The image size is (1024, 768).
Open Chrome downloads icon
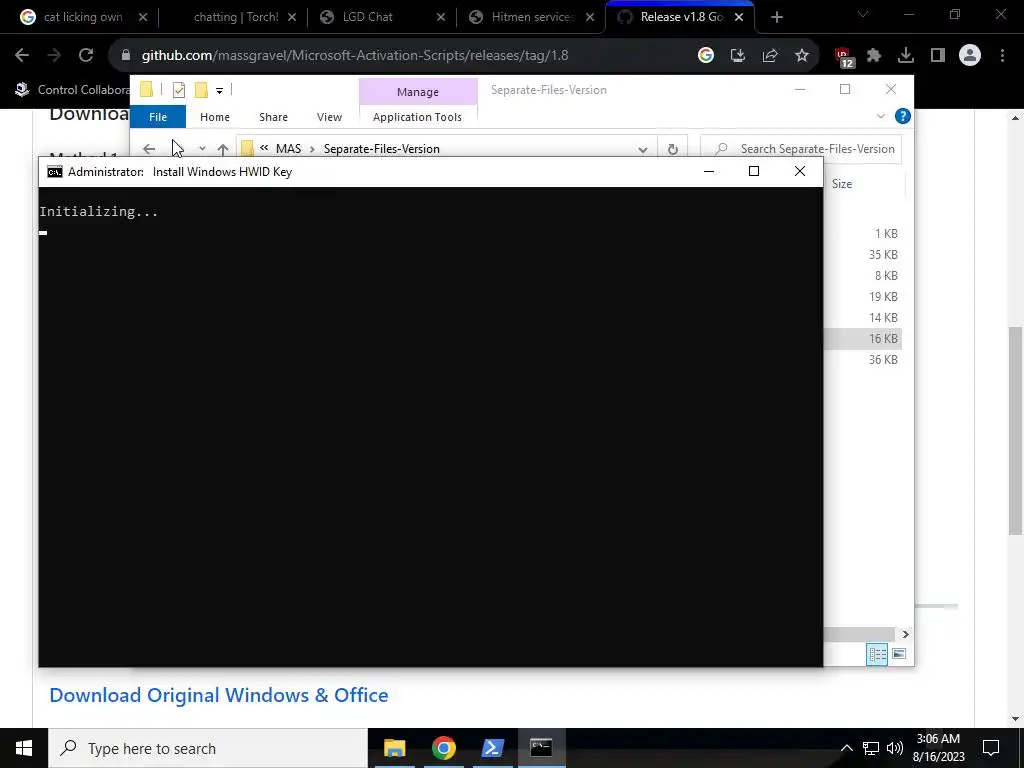[906, 56]
